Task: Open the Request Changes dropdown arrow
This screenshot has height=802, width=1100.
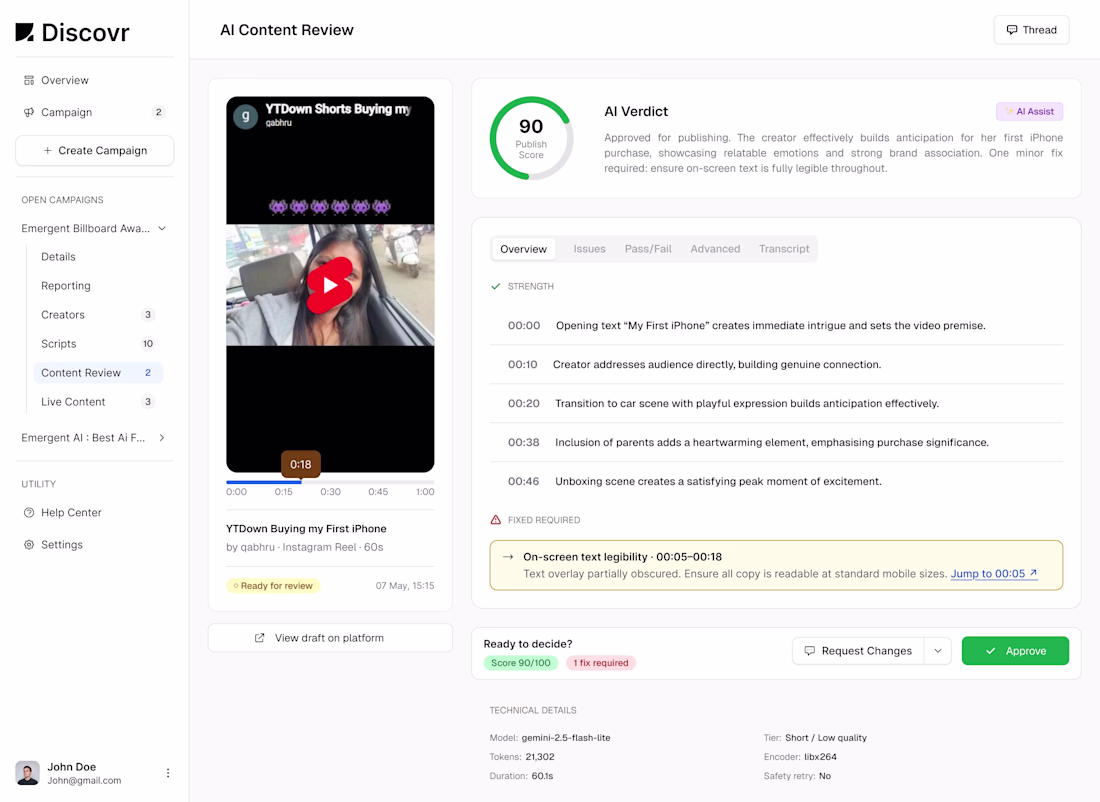Action: click(x=938, y=651)
